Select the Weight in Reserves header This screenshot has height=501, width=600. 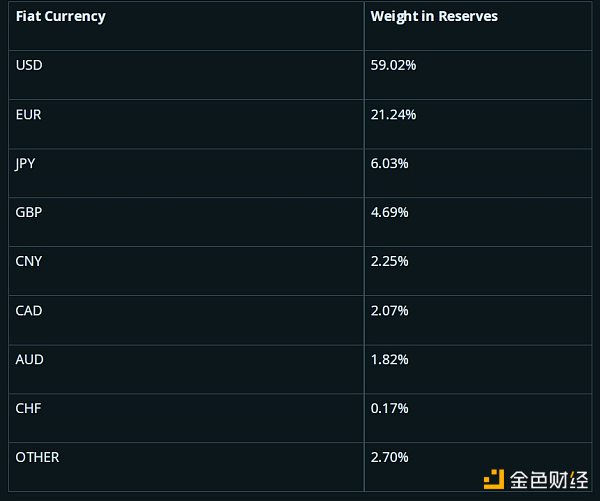click(x=434, y=16)
